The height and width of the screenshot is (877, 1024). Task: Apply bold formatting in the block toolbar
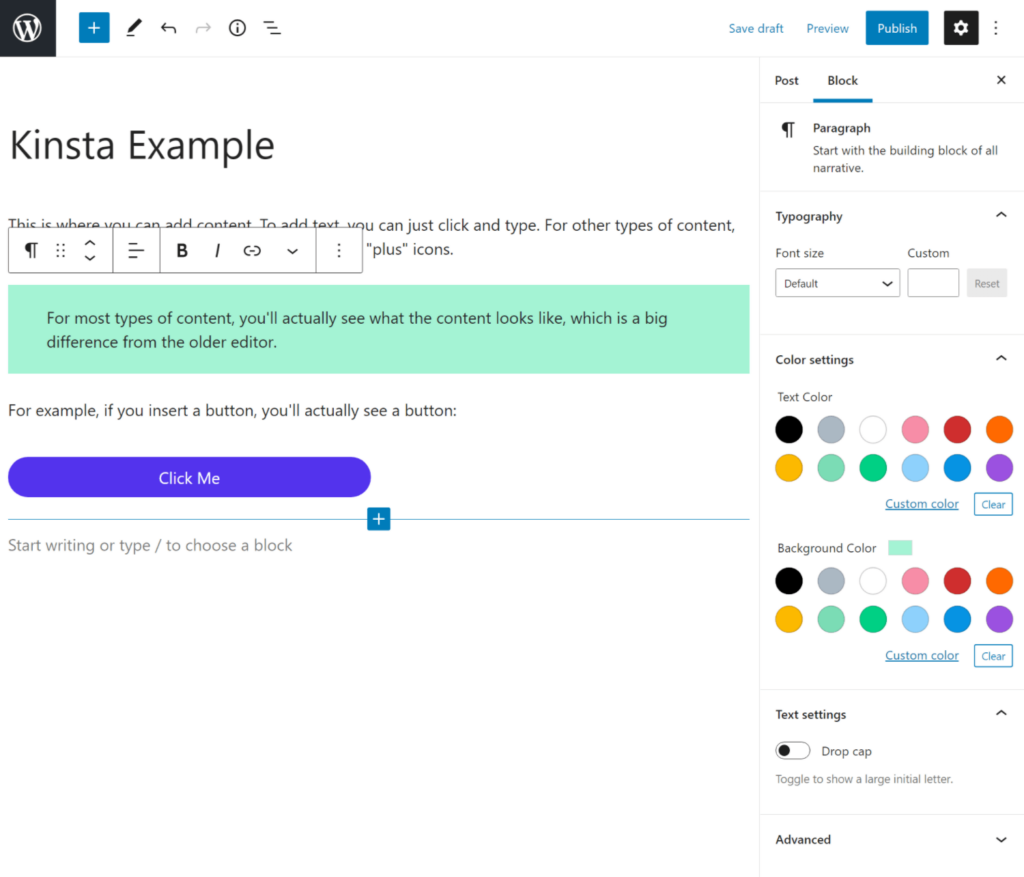(x=182, y=250)
